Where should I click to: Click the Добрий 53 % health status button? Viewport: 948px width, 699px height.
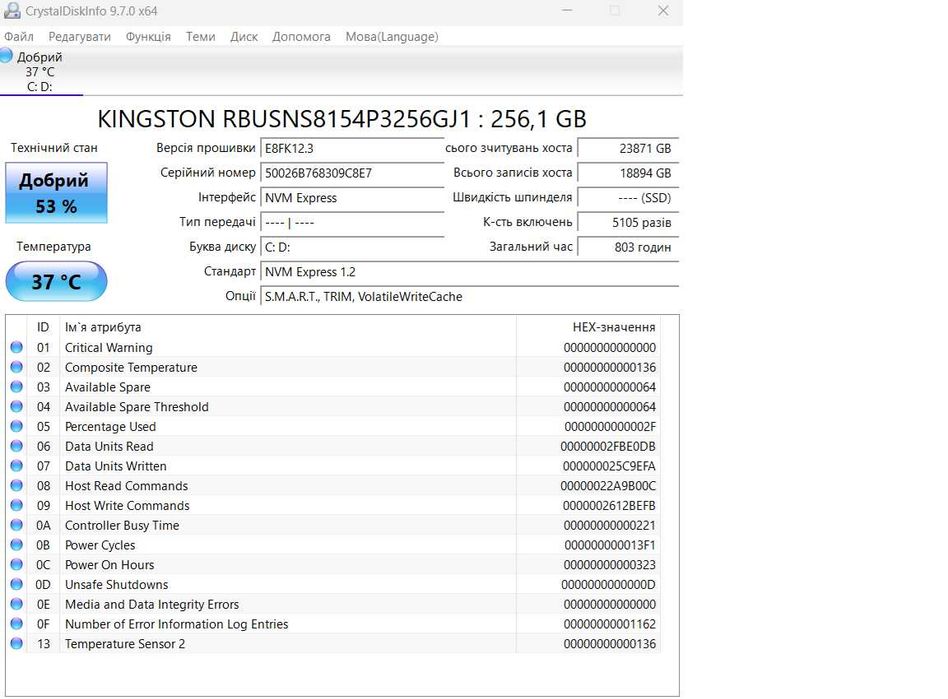[56, 193]
